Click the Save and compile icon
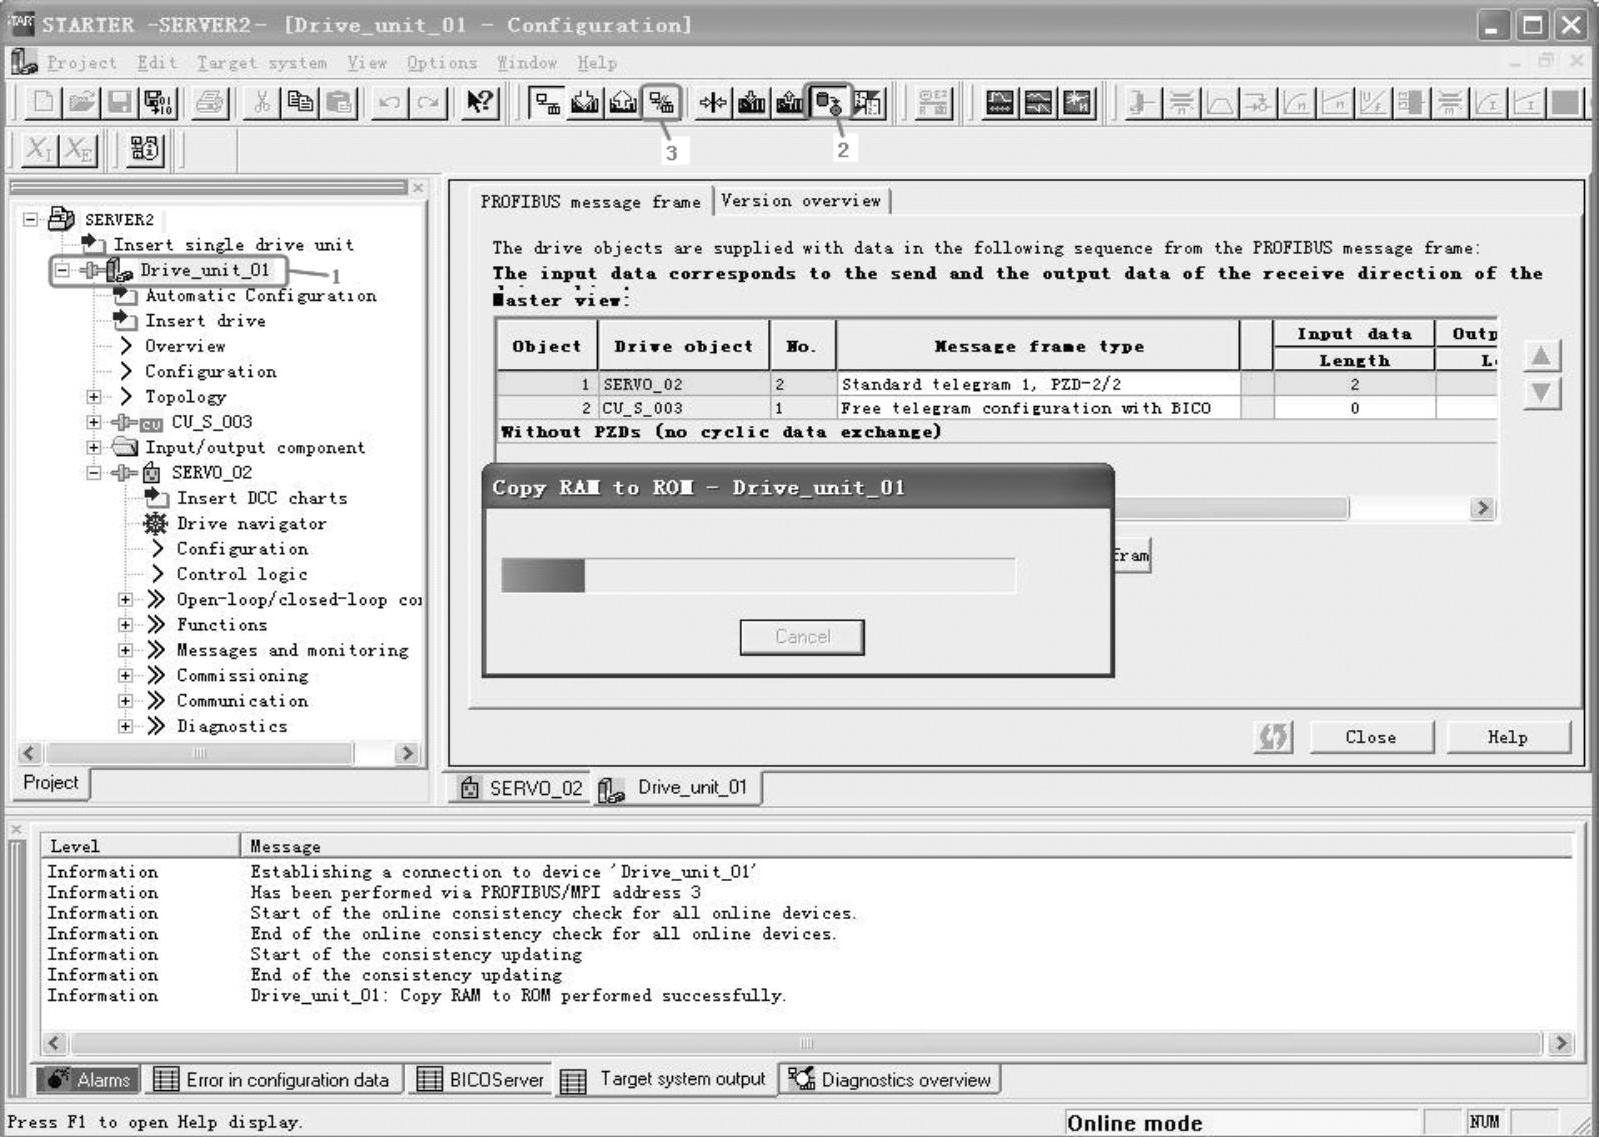 coord(159,102)
